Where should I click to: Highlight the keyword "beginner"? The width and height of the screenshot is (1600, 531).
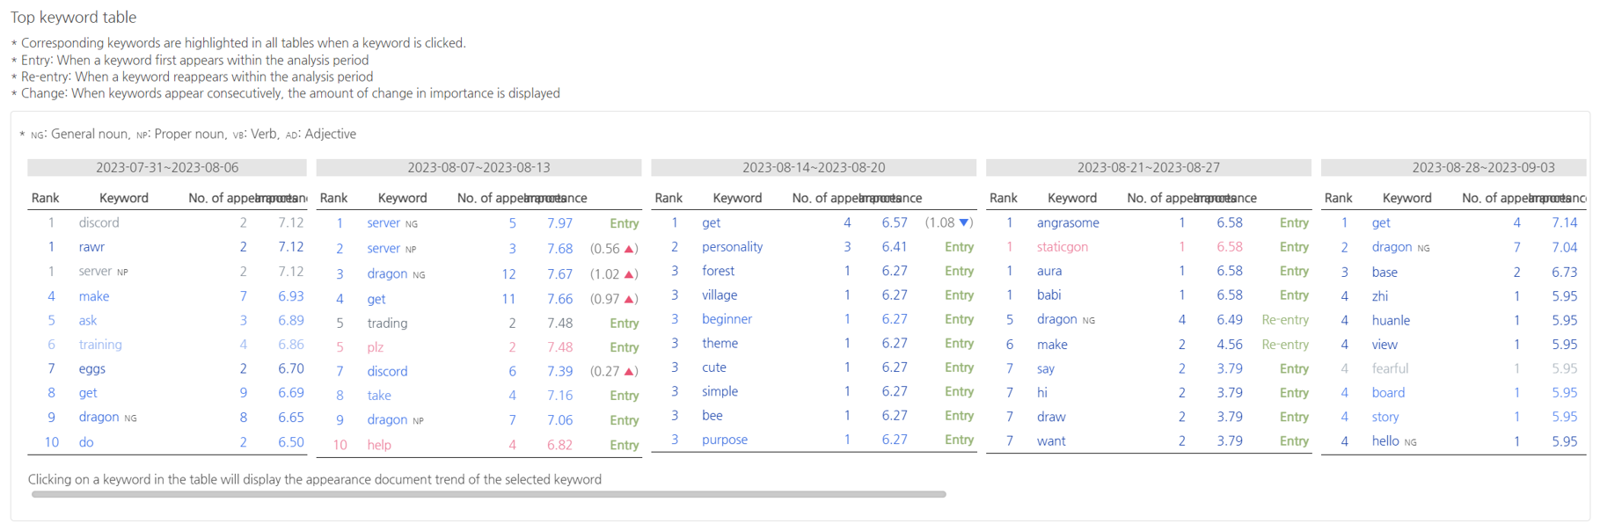point(727,319)
